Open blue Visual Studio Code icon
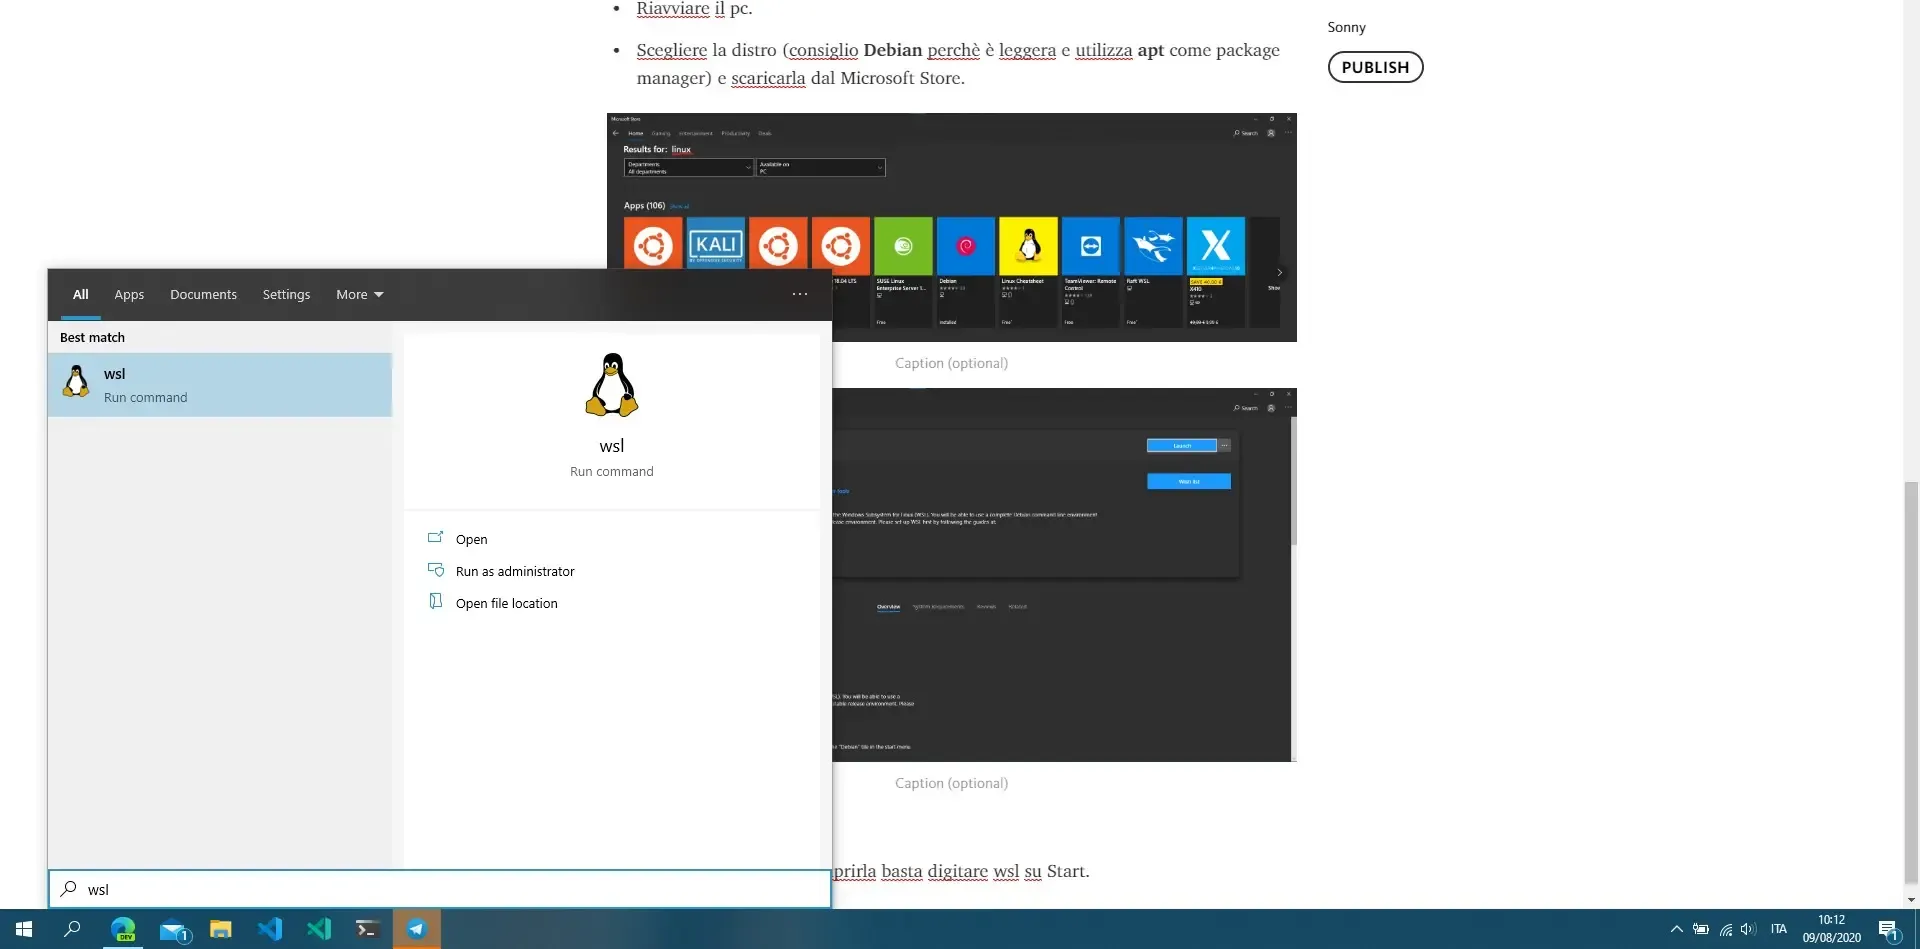 coord(270,929)
